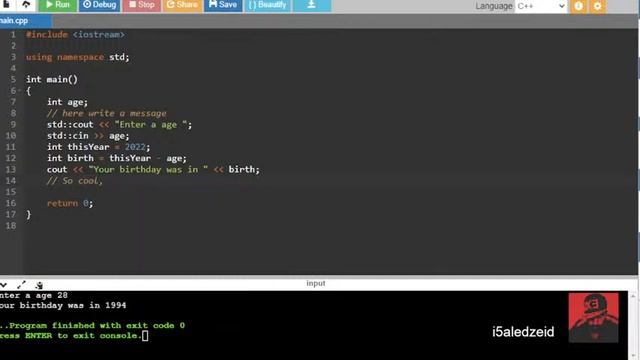The image size is (640, 360).
Task: Click the 'using namespace std;' line
Action: [x=78, y=57]
